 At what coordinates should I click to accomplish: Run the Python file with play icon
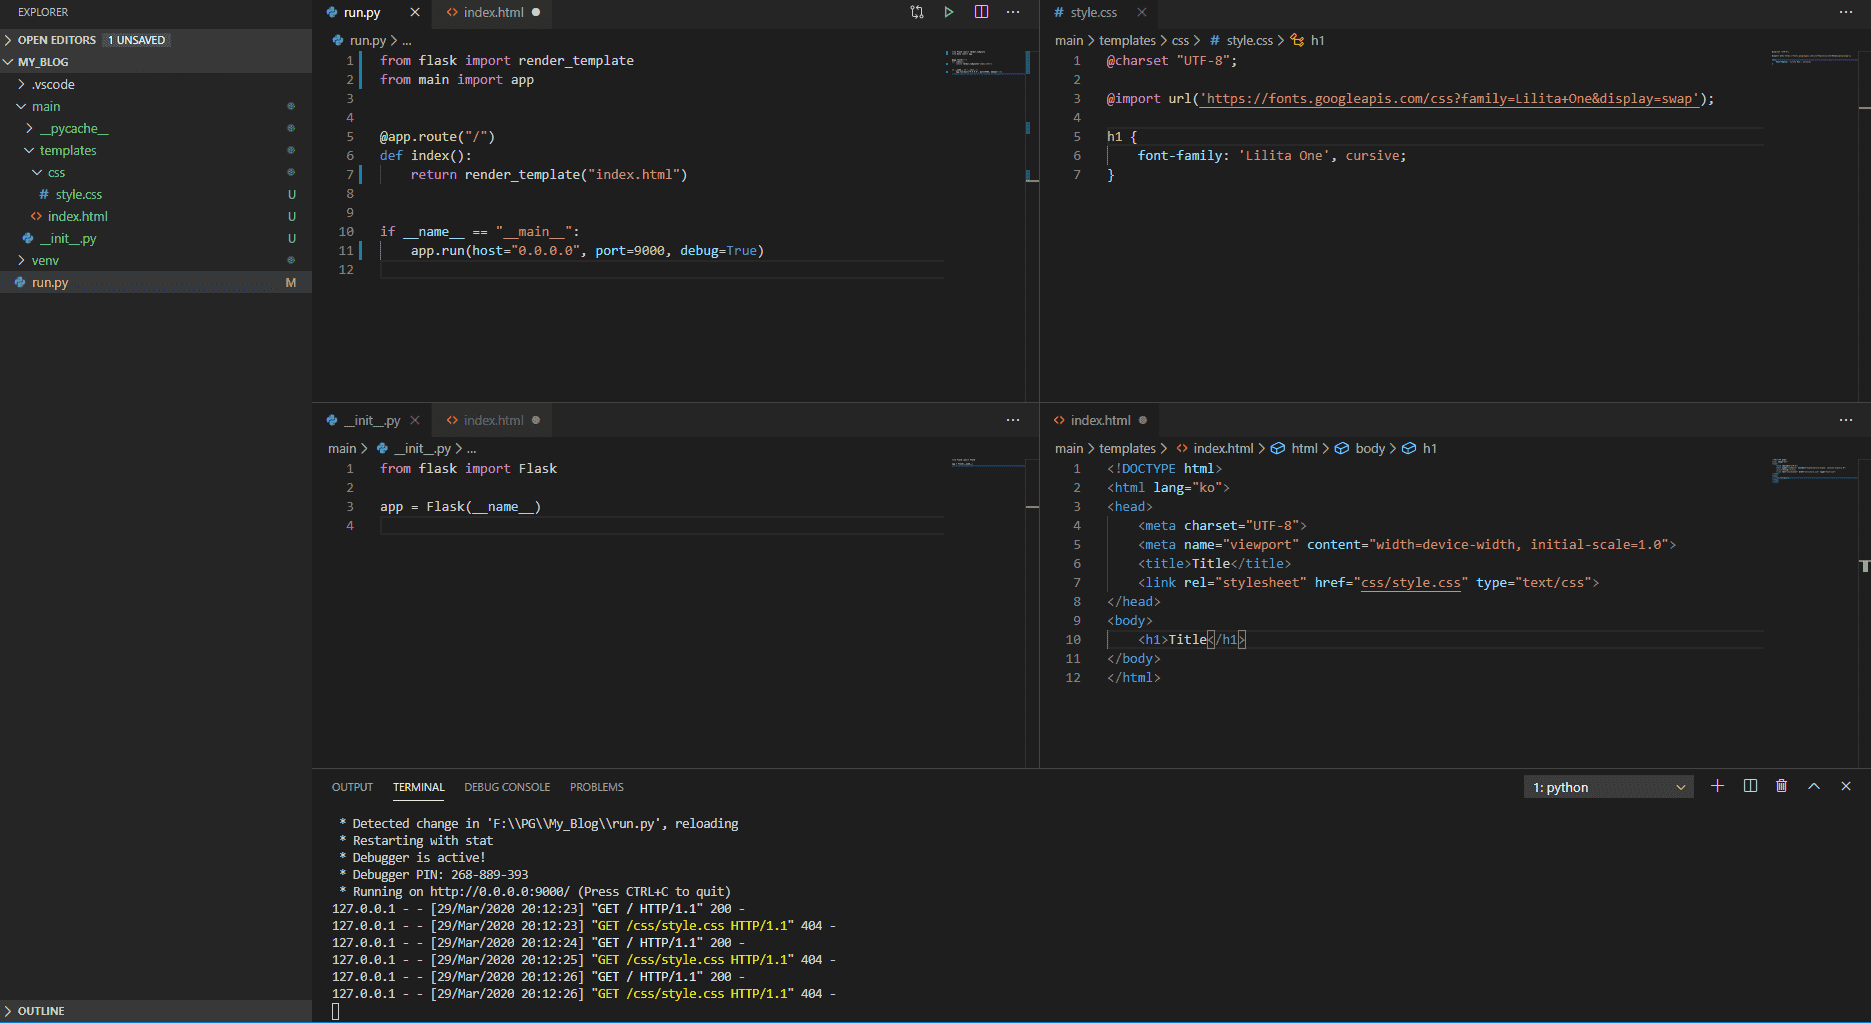(948, 12)
